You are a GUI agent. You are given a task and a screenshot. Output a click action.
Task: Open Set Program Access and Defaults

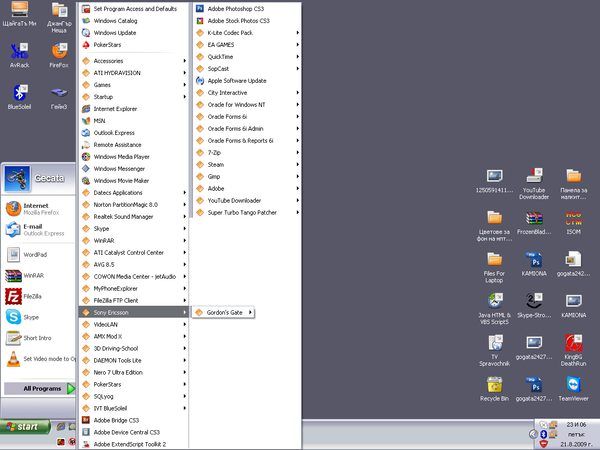tap(134, 9)
